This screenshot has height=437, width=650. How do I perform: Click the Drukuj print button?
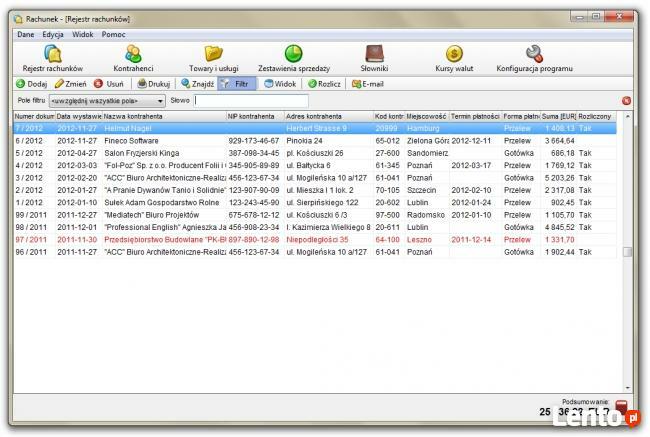(153, 84)
